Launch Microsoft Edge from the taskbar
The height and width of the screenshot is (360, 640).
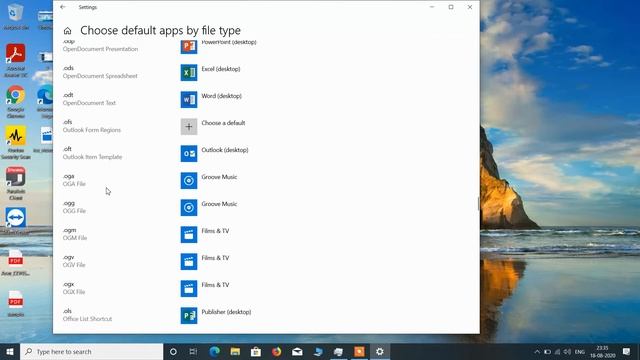click(x=214, y=351)
